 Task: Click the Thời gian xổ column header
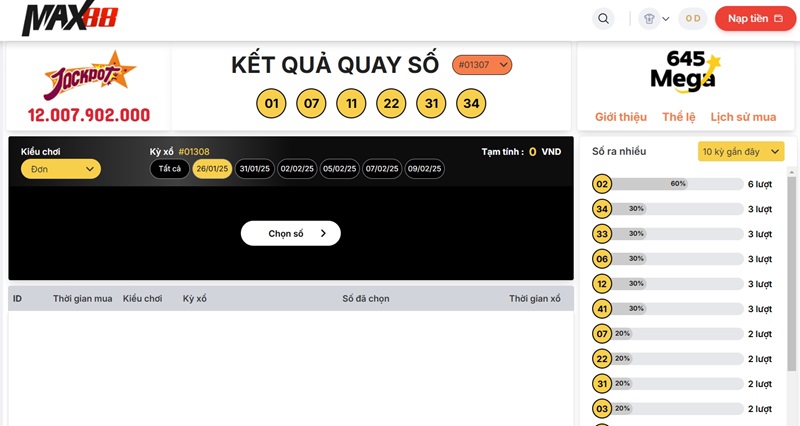click(535, 298)
